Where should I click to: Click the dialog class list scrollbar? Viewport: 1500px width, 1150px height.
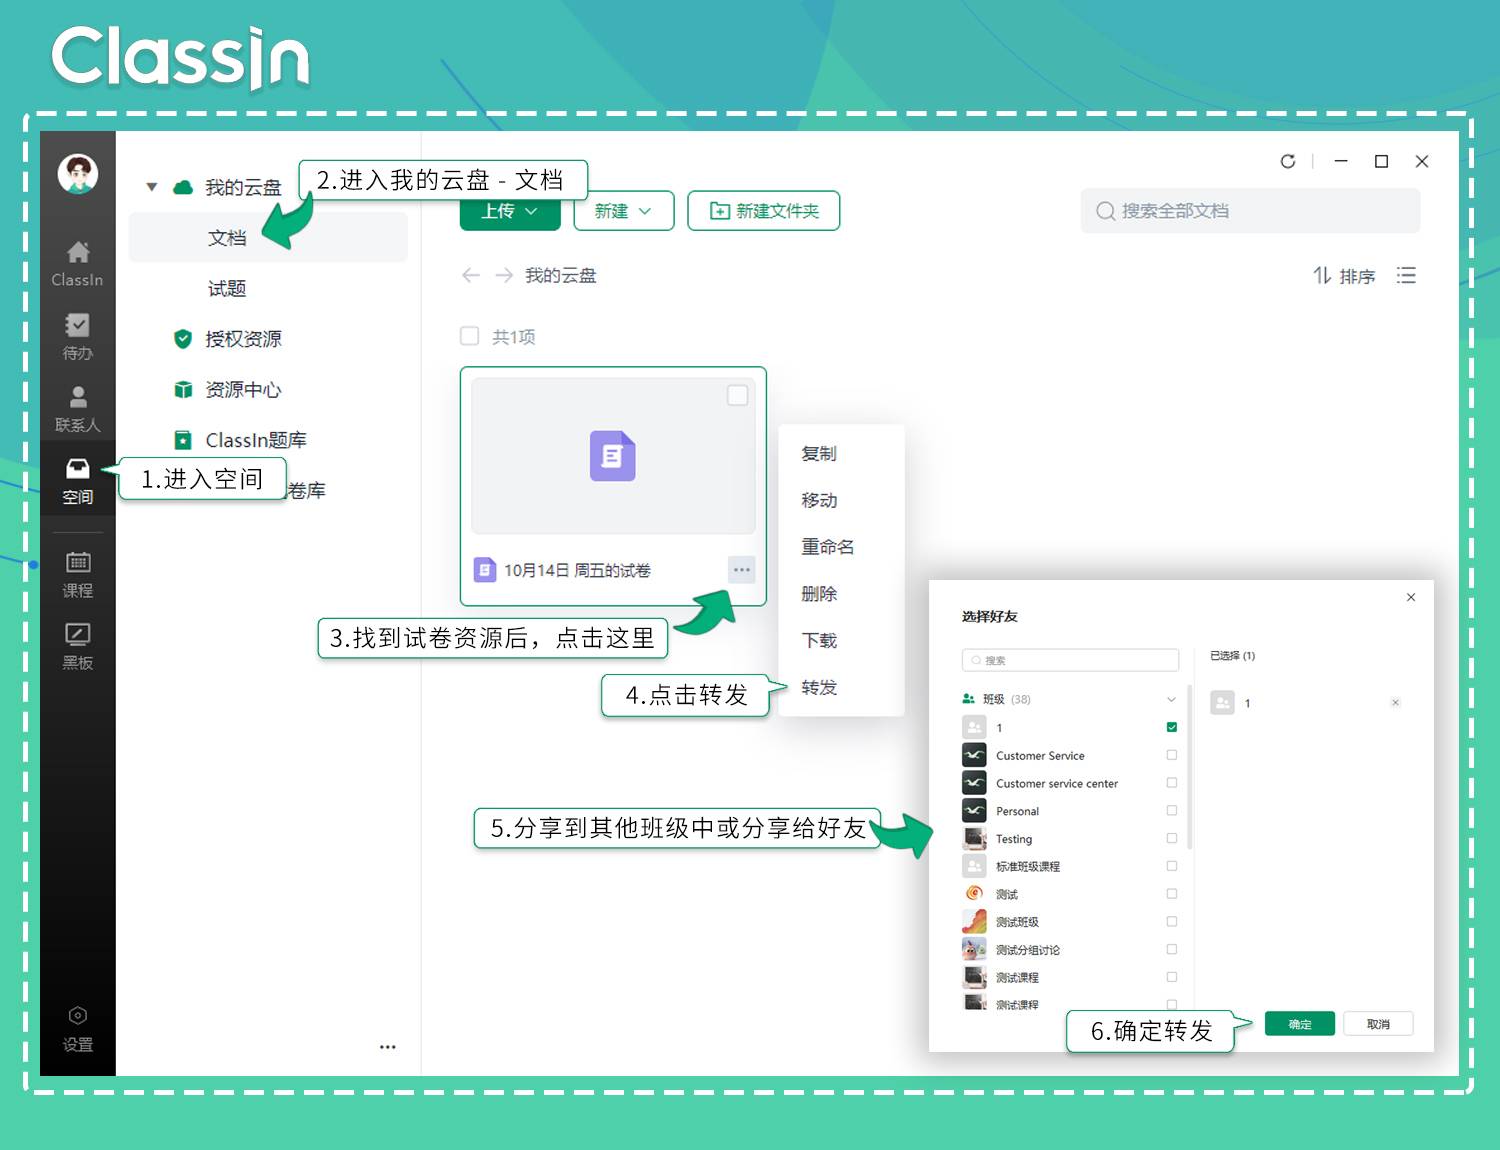tap(1189, 767)
